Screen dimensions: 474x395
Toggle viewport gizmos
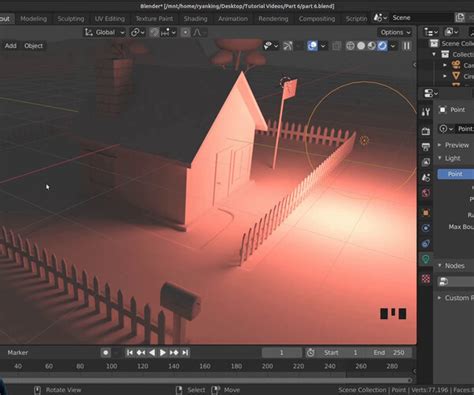287,46
